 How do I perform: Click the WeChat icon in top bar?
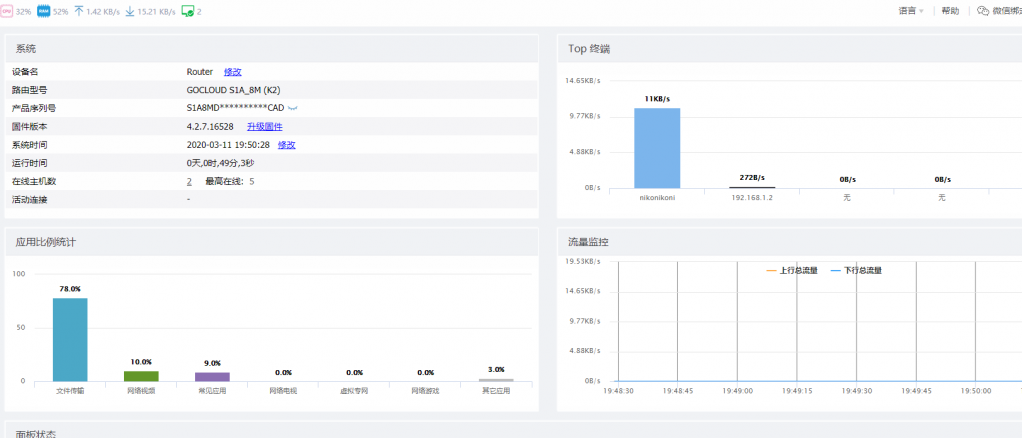[x=983, y=11]
